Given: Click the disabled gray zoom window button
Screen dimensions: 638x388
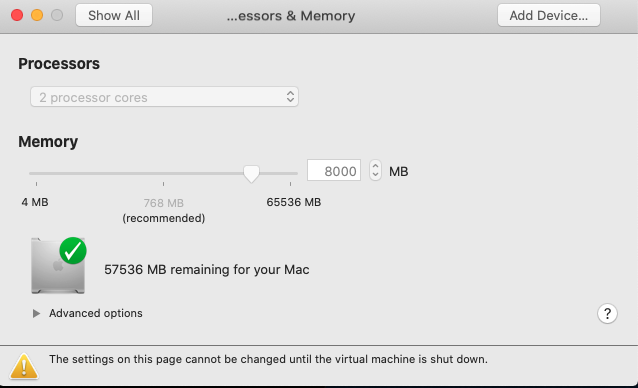Looking at the screenshot, I should click(x=57, y=15).
